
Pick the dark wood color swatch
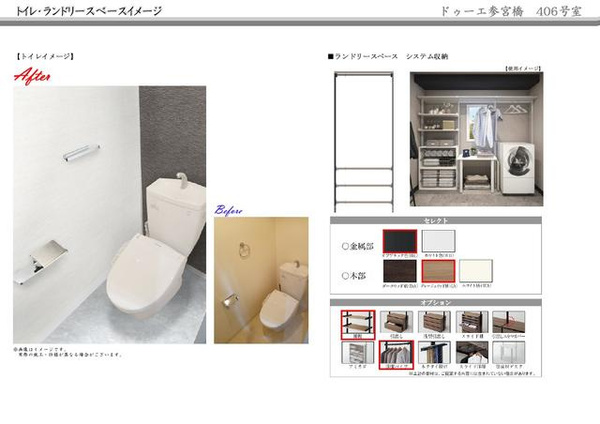coord(399,271)
